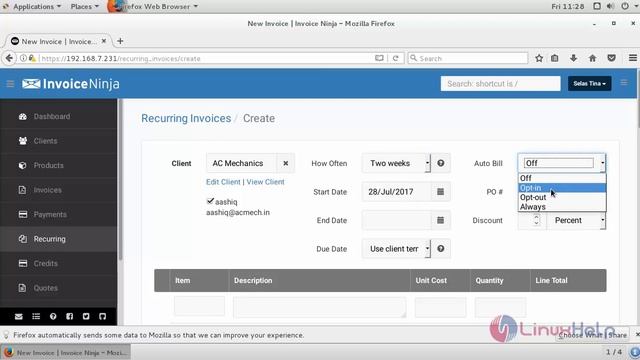Open the End Date calendar picker
640x360 pixels.
pos(440,220)
